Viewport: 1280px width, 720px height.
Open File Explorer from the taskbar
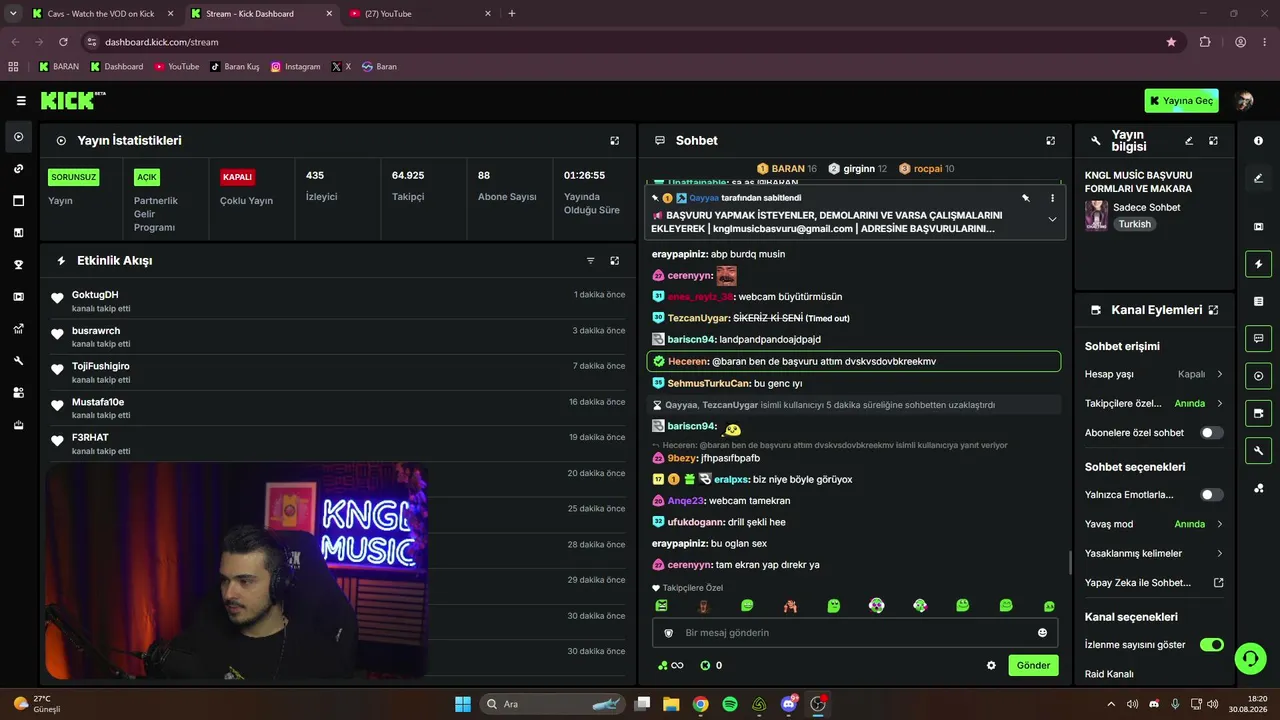(671, 704)
